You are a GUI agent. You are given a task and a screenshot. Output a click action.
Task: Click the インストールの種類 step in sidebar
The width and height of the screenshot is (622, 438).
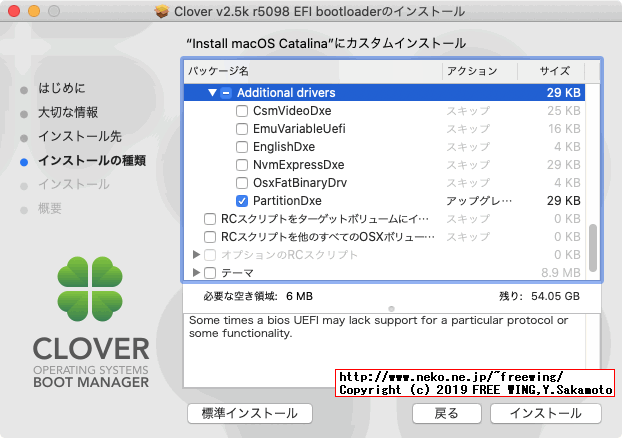pos(92,160)
